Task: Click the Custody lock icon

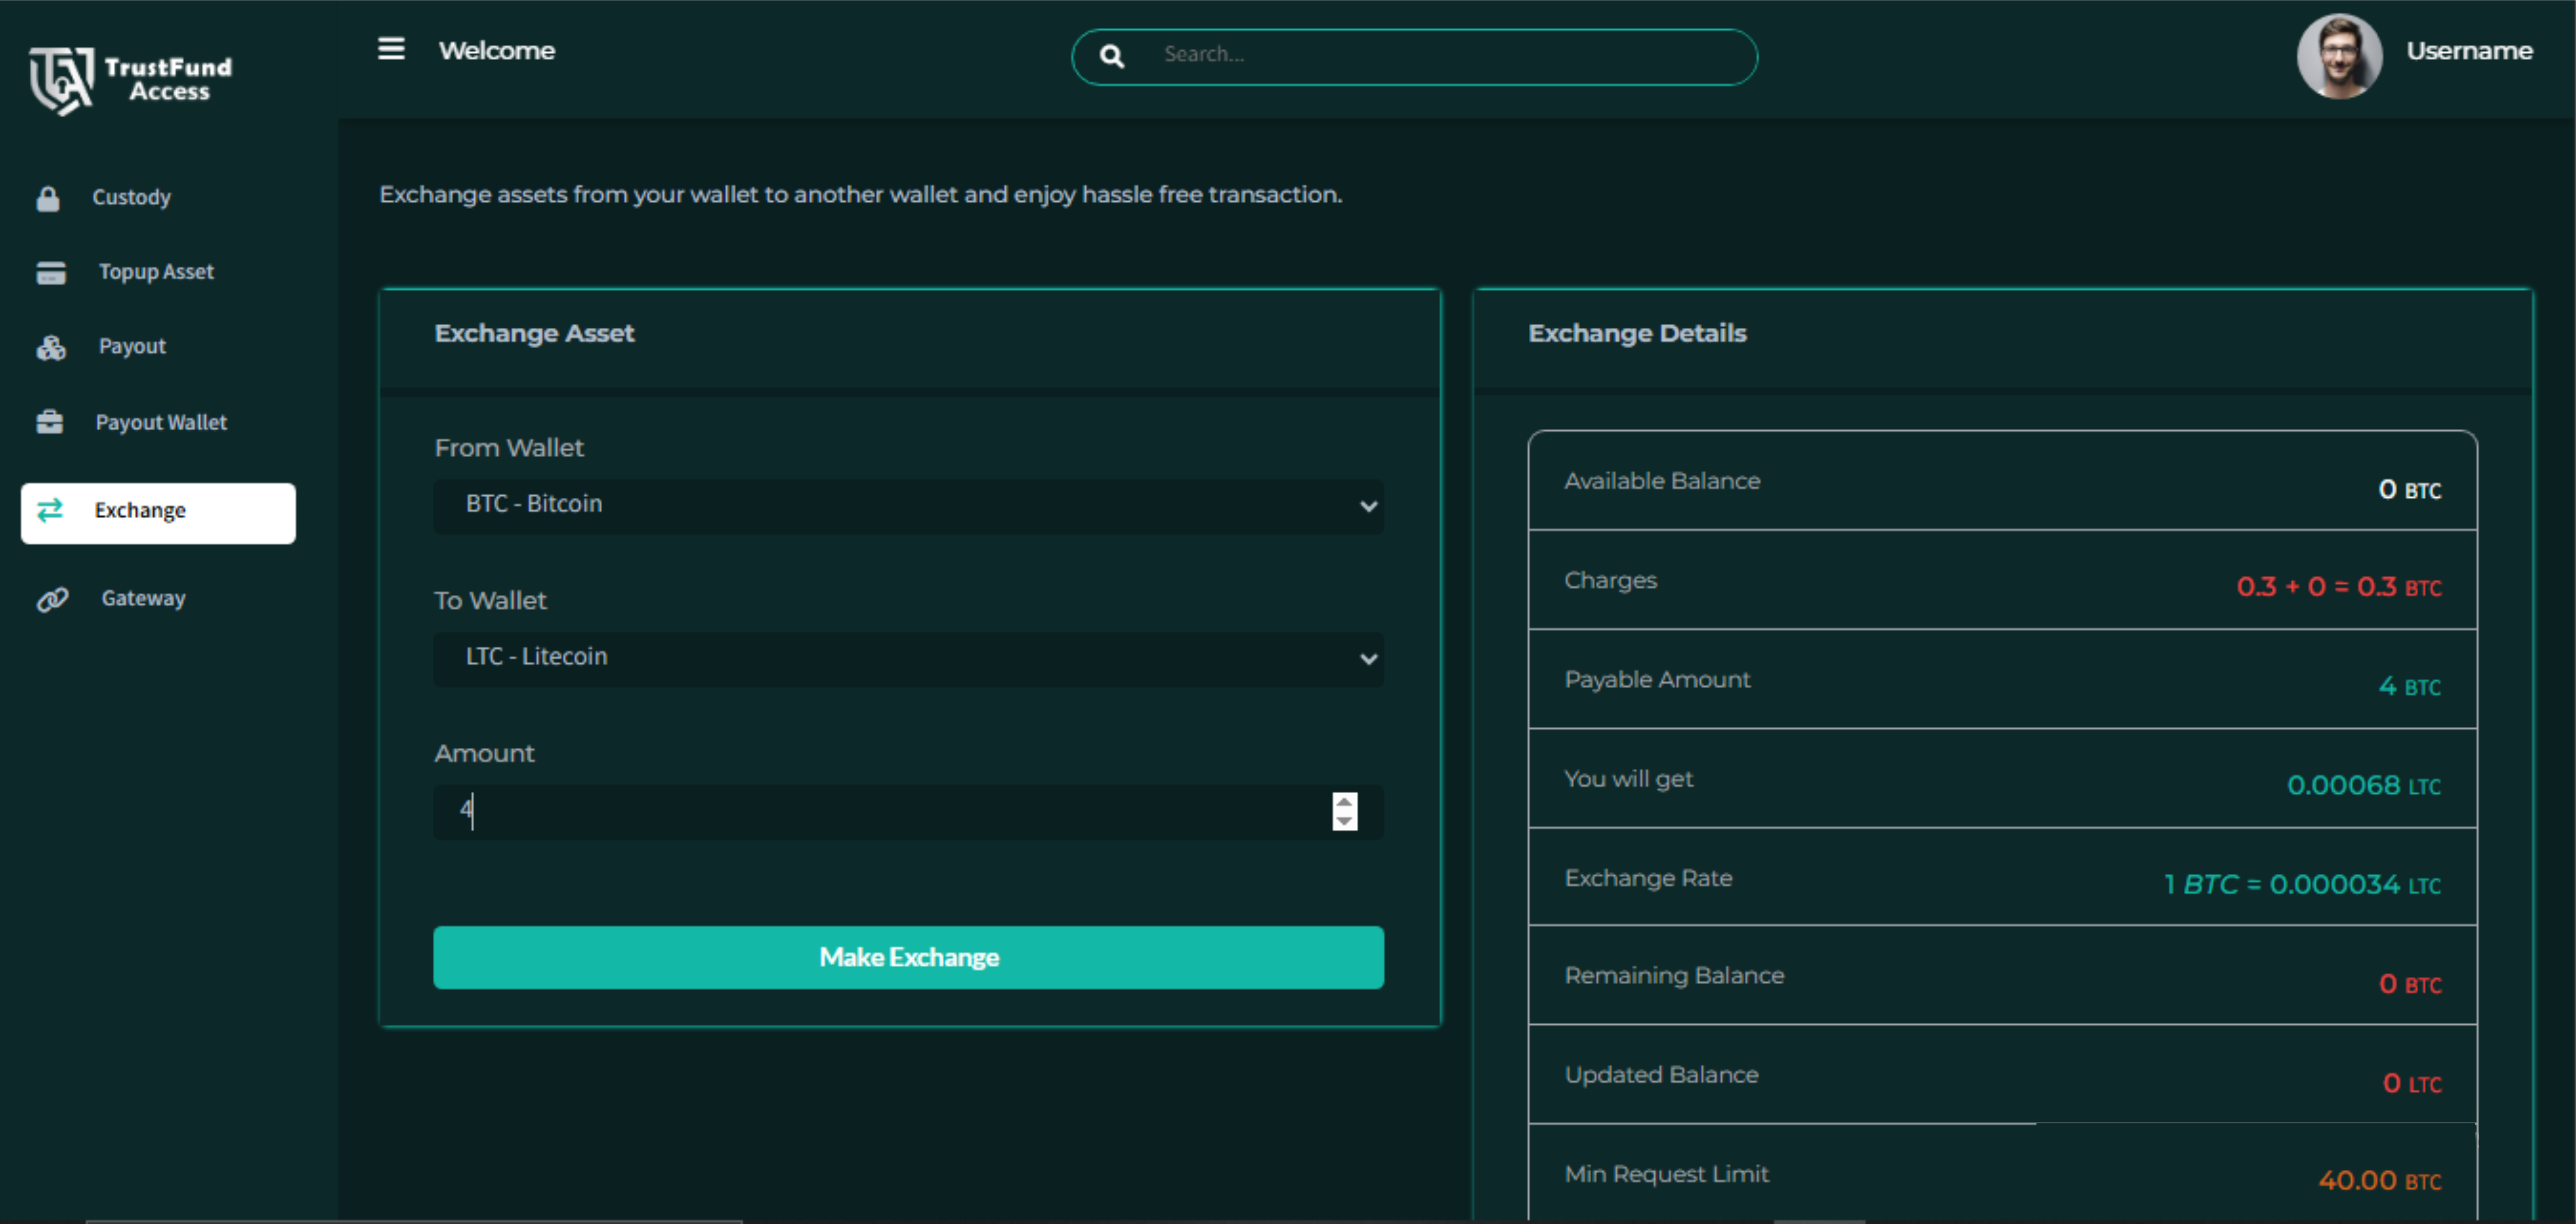Action: pyautogui.click(x=48, y=198)
